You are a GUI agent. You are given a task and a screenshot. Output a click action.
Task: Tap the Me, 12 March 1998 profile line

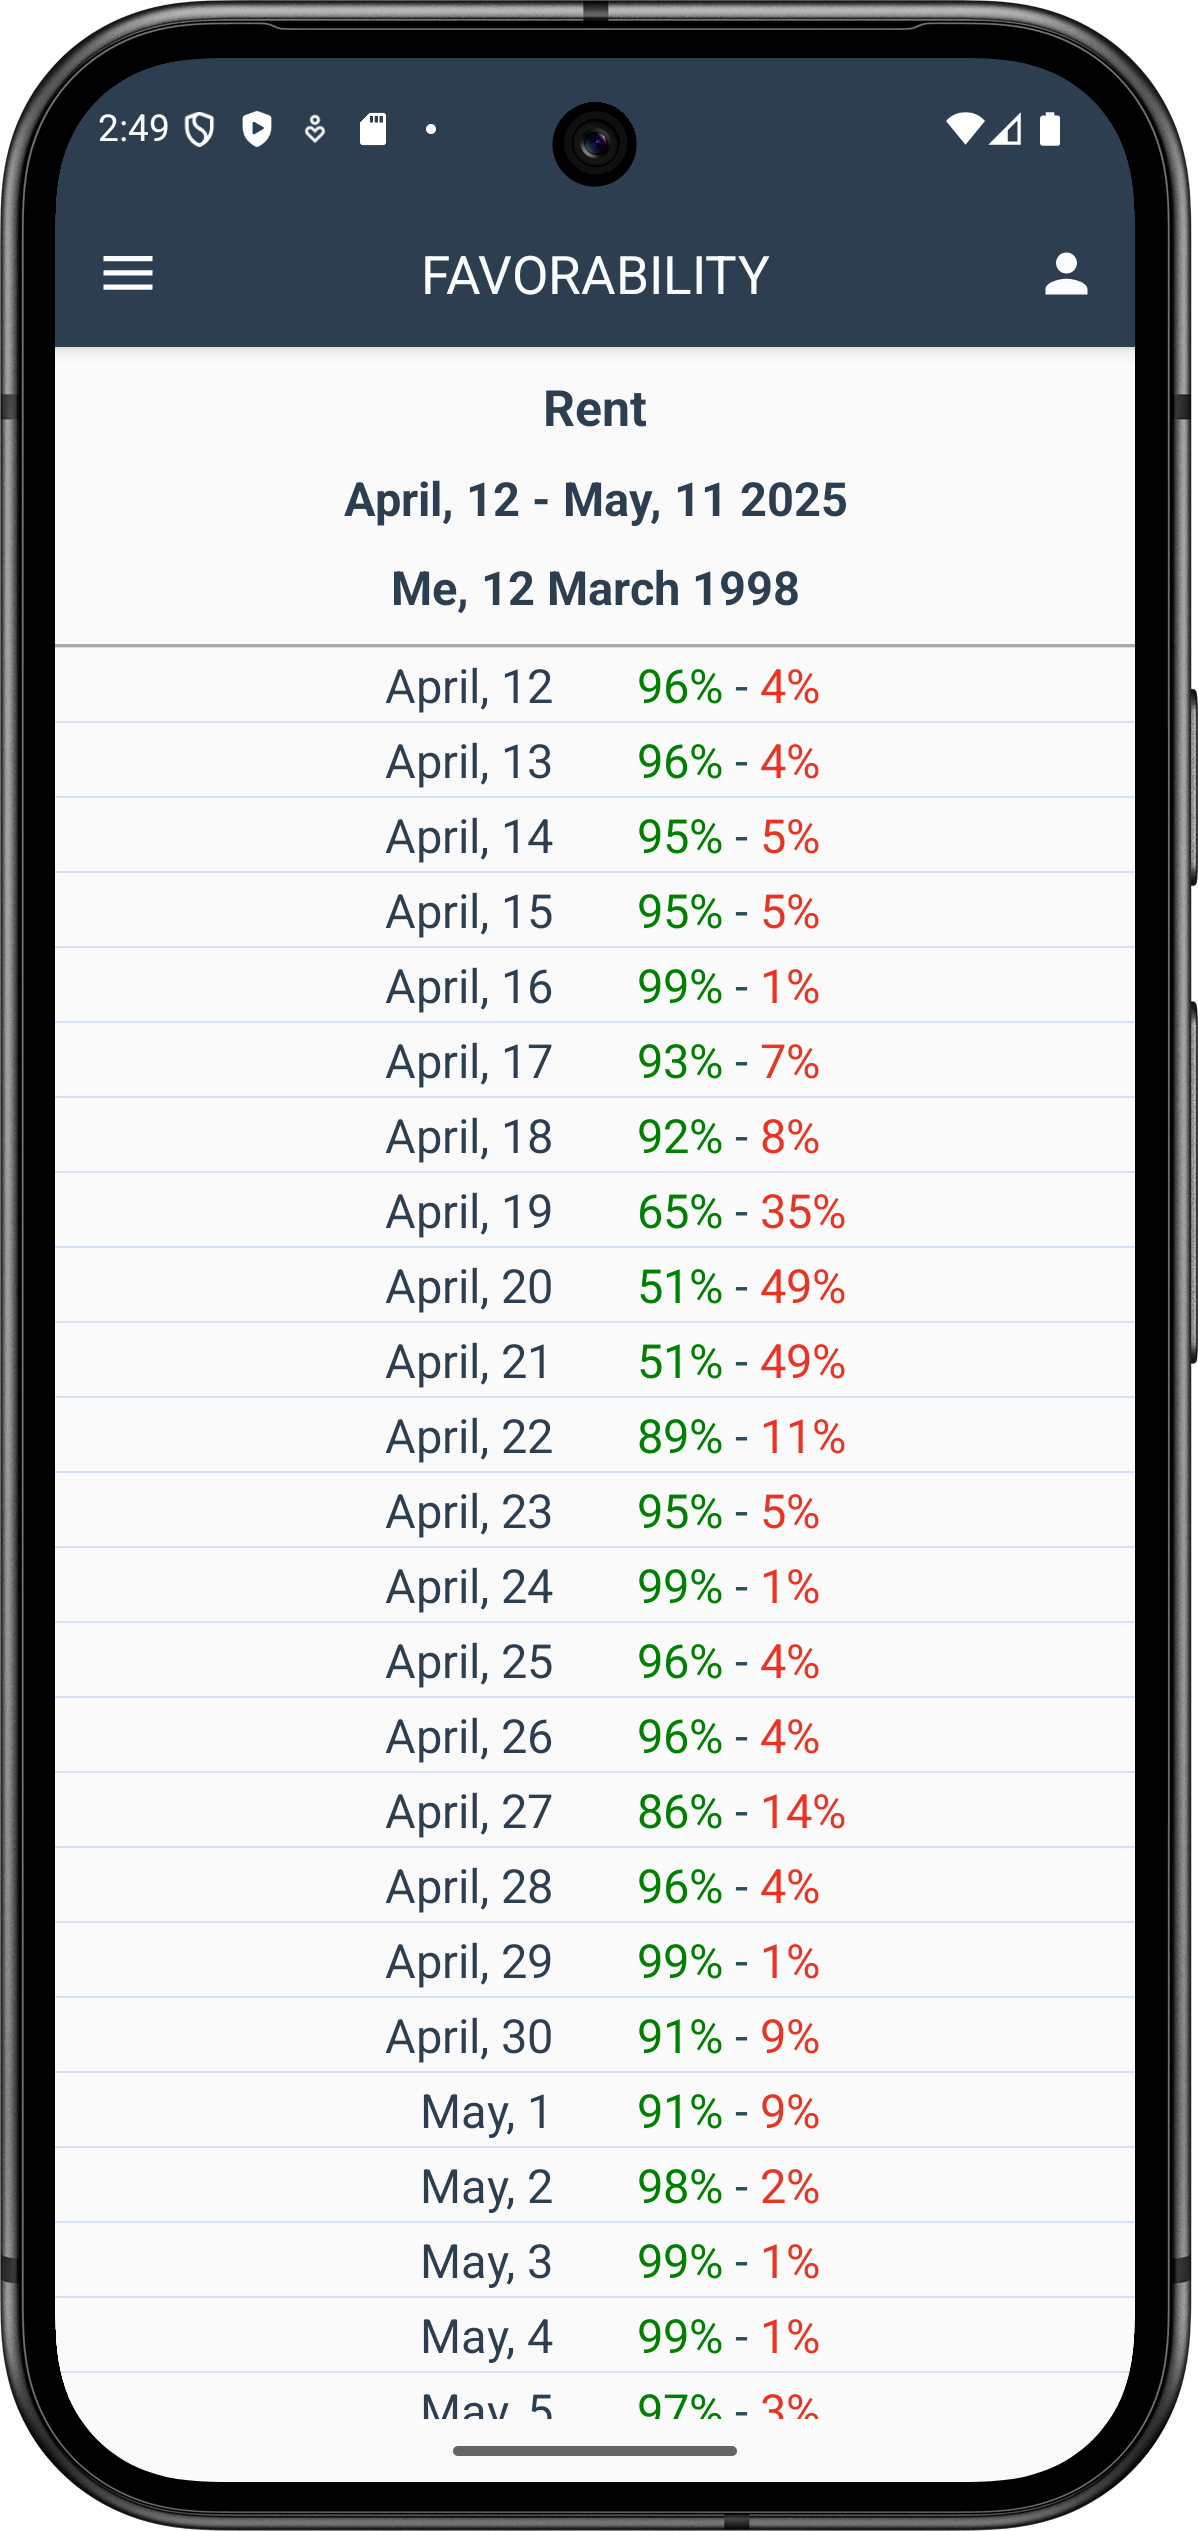[x=595, y=589]
